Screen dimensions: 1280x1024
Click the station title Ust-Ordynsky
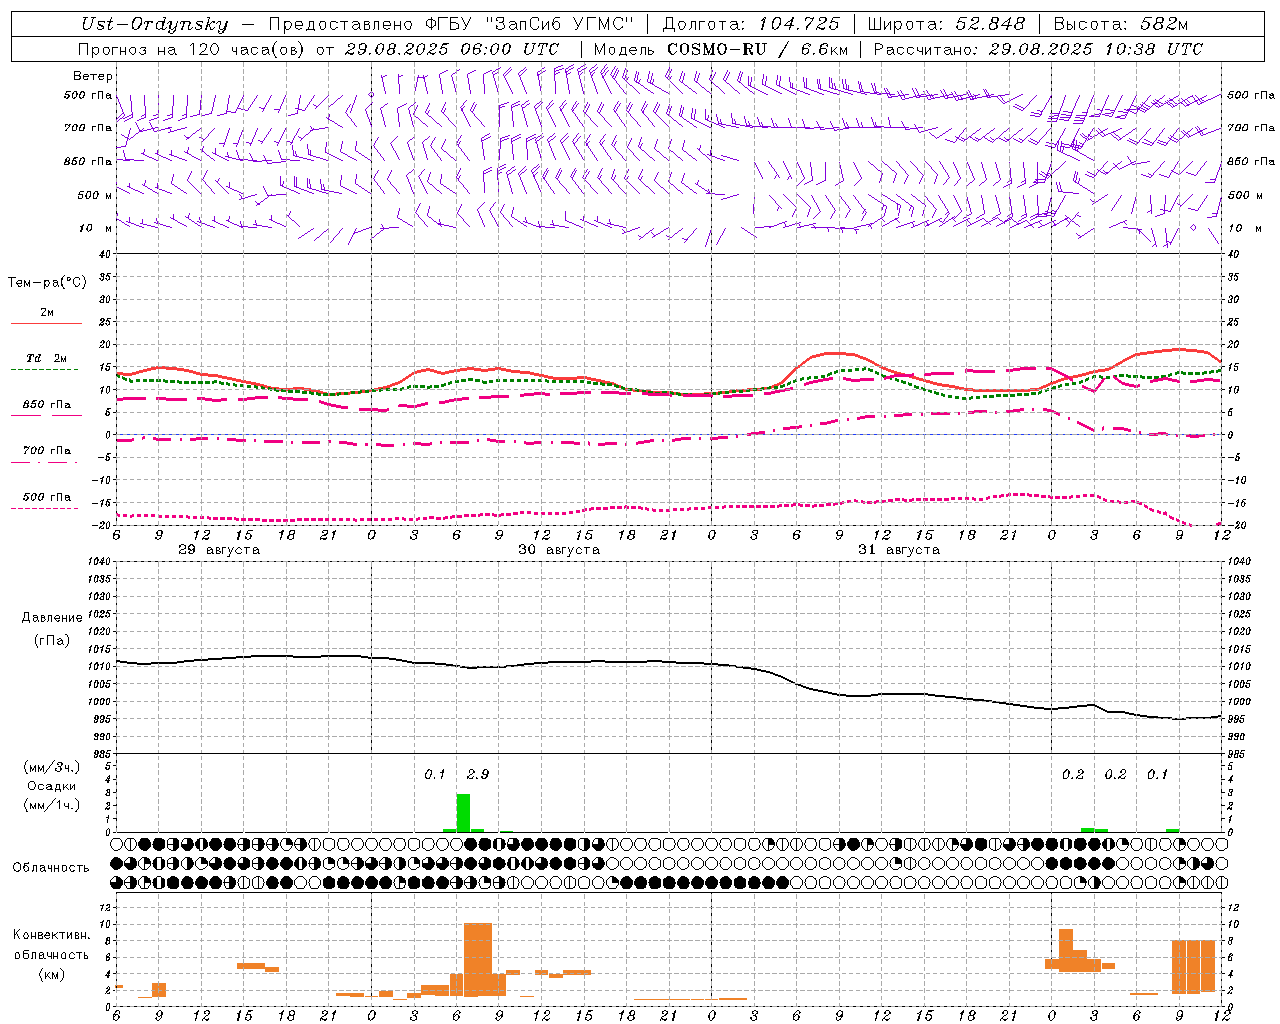pyautogui.click(x=155, y=25)
